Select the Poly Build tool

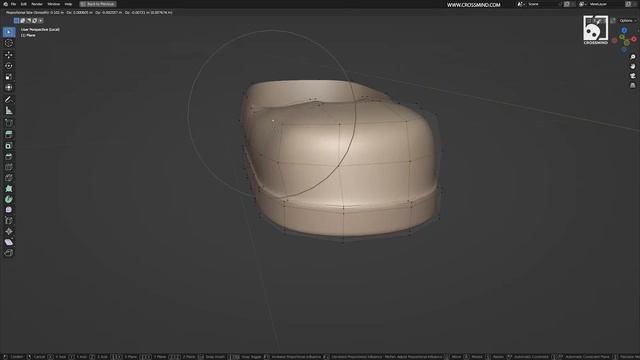9,189
